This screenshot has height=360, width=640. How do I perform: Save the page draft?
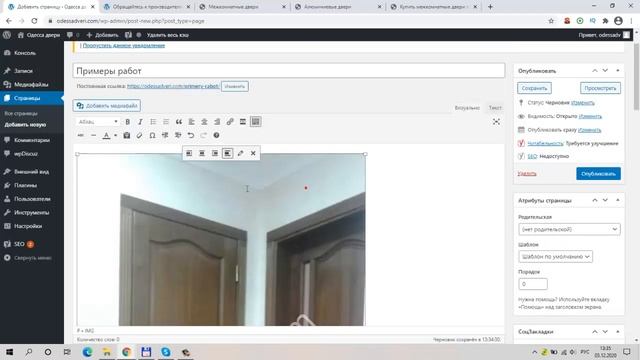click(534, 88)
